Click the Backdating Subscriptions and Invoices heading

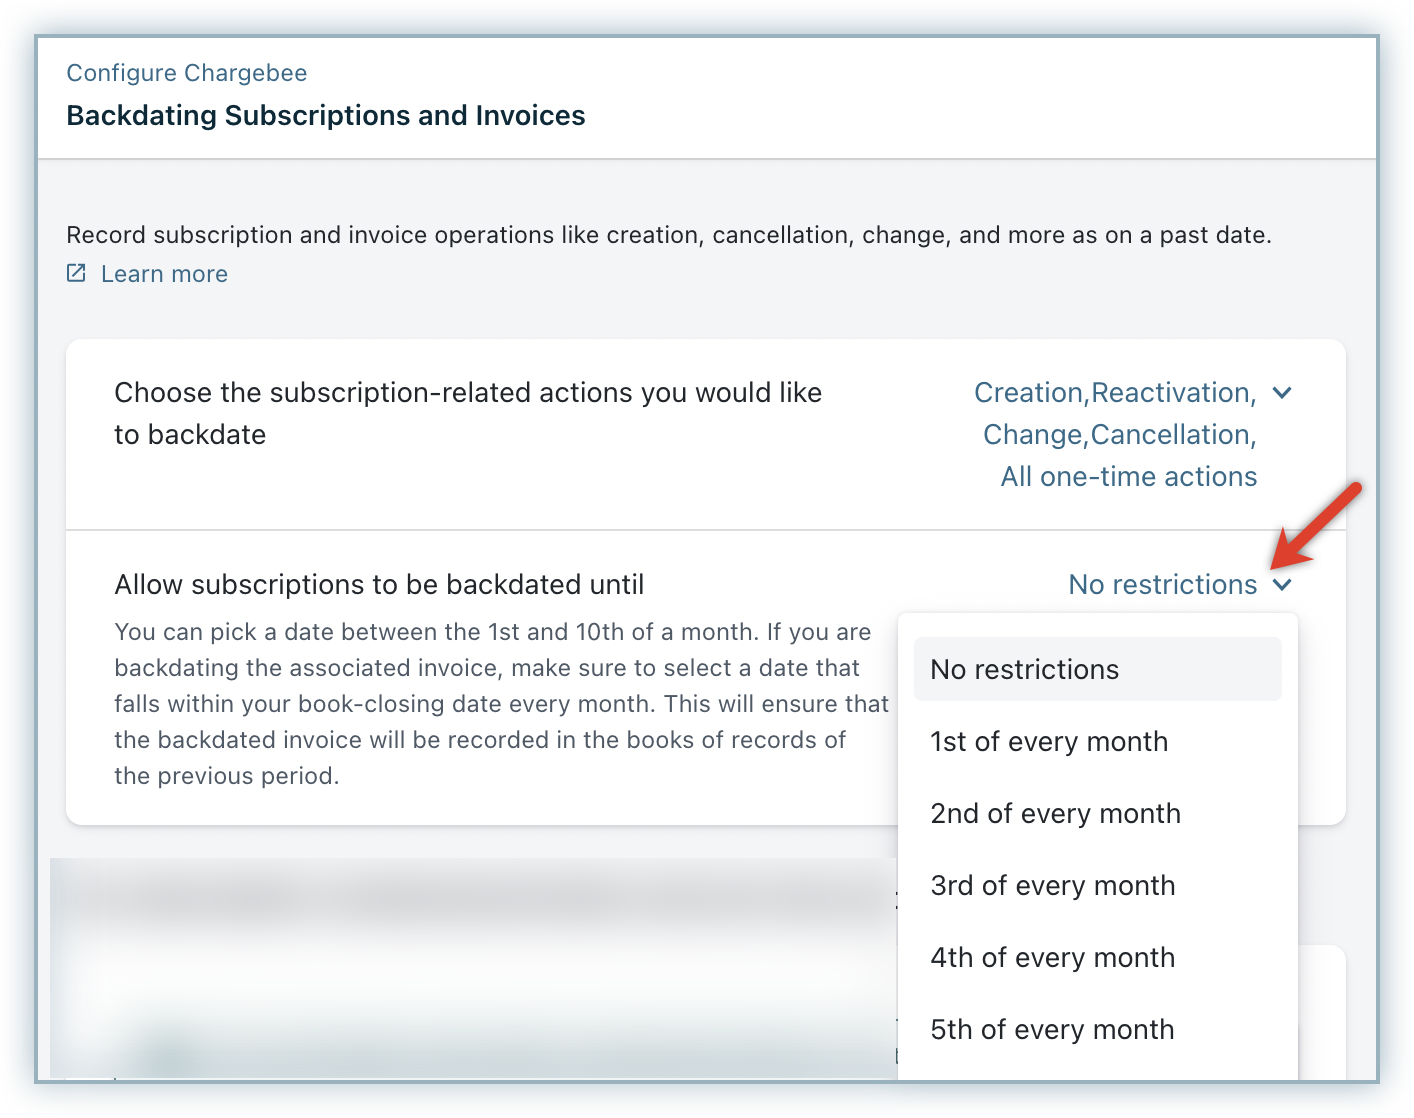click(325, 116)
